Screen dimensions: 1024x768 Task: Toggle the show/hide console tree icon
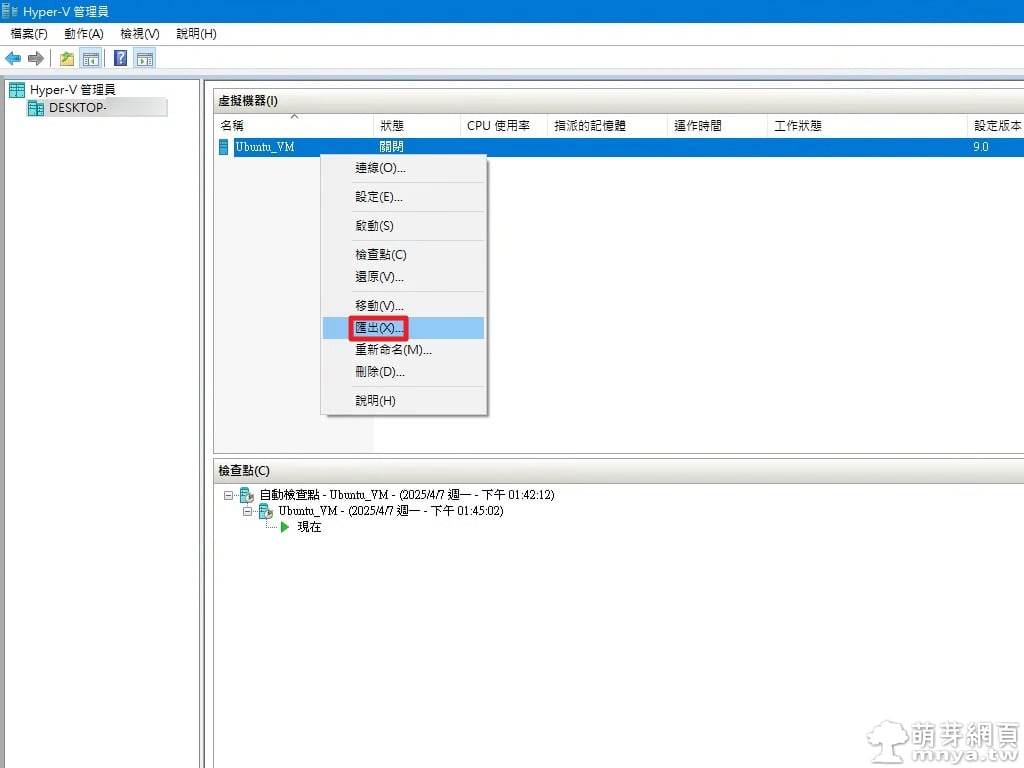coord(91,58)
